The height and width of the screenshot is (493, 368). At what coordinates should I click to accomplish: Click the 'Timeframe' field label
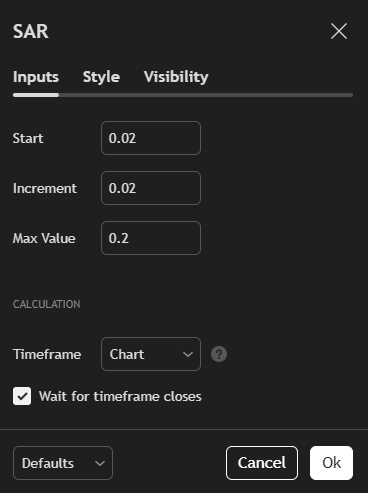coord(47,354)
